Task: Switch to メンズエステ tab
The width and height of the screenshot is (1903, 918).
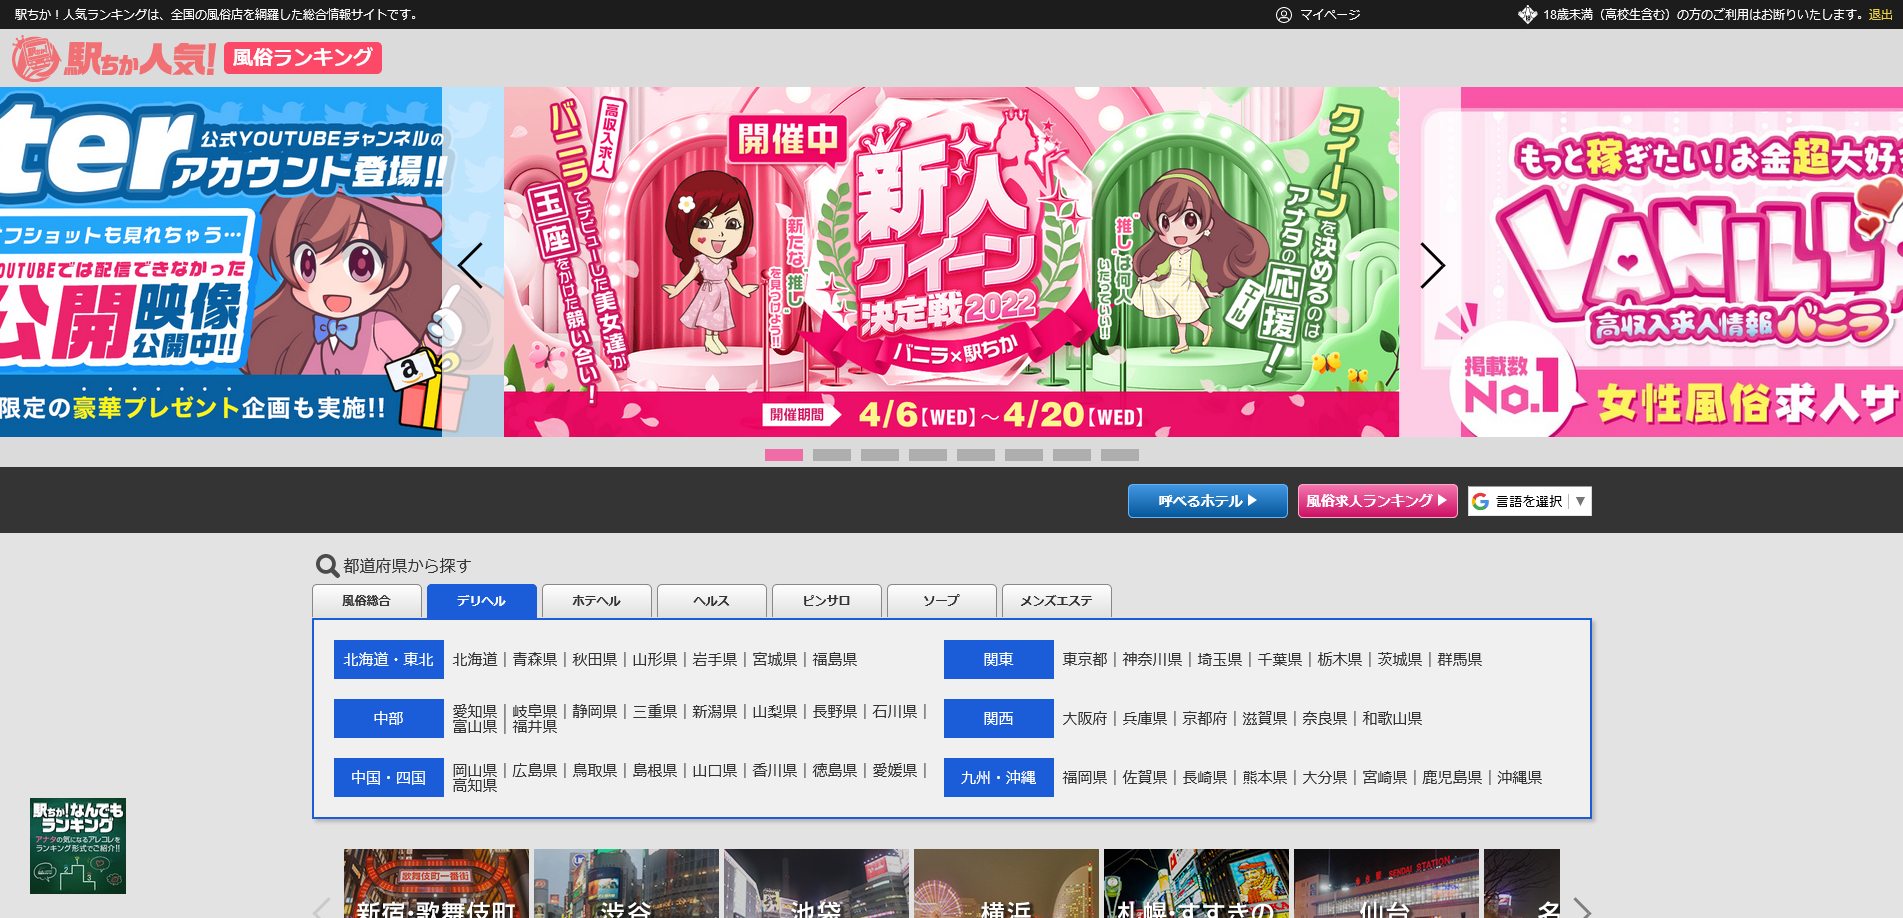Action: point(1057,601)
